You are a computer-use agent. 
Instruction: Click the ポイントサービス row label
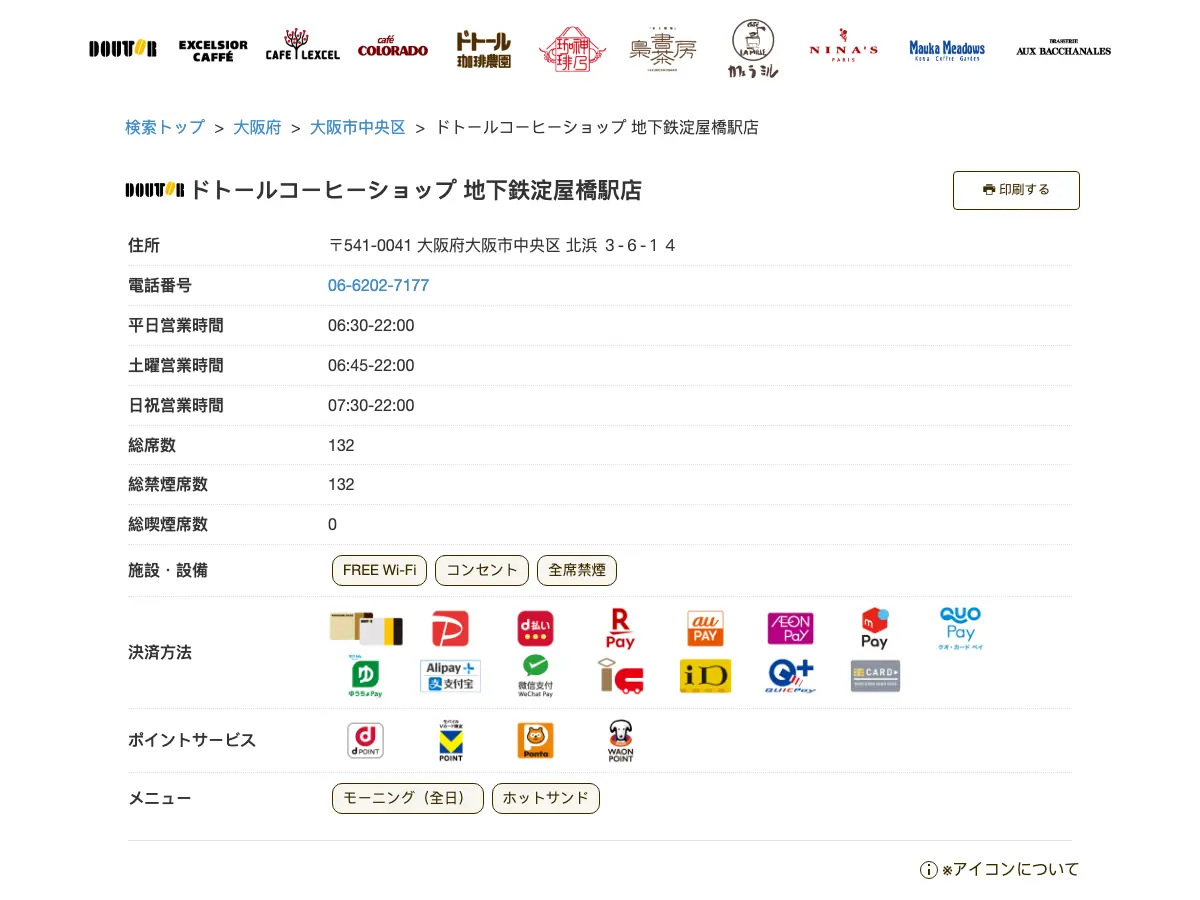pyautogui.click(x=192, y=741)
